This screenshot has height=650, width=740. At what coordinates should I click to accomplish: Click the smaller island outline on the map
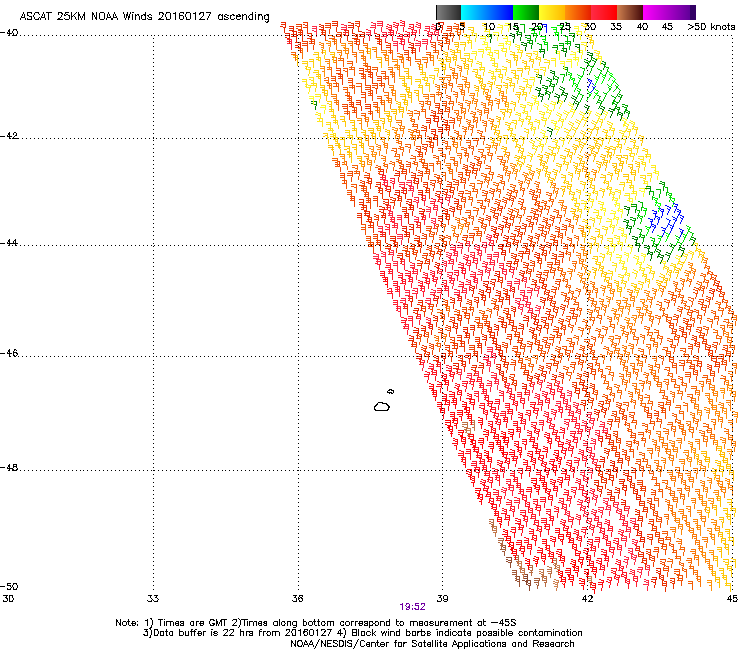[x=390, y=391]
